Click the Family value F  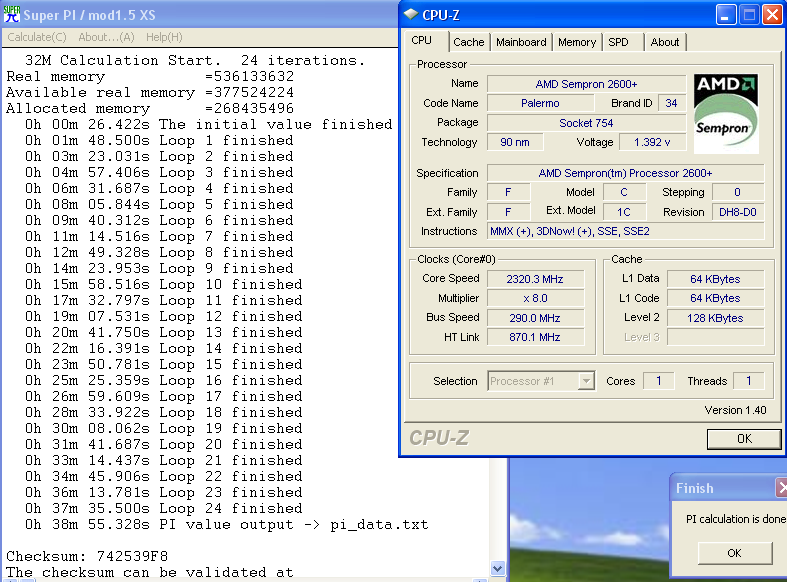click(x=508, y=192)
